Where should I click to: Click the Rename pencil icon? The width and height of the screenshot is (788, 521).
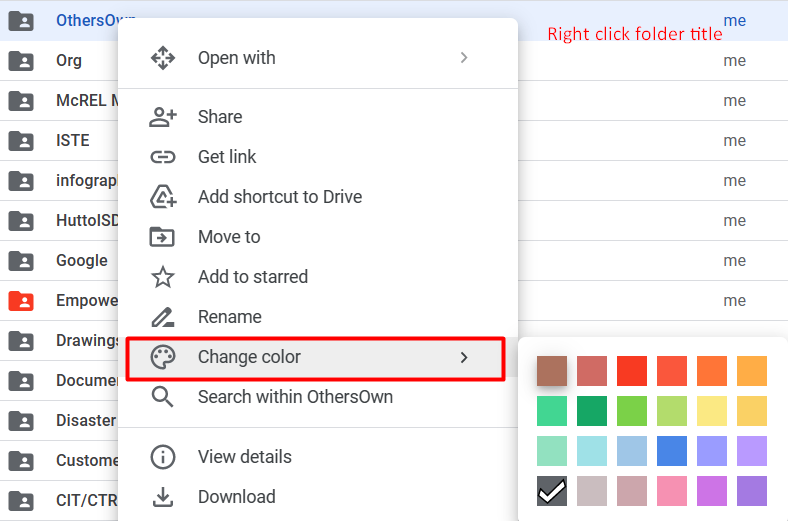163,317
